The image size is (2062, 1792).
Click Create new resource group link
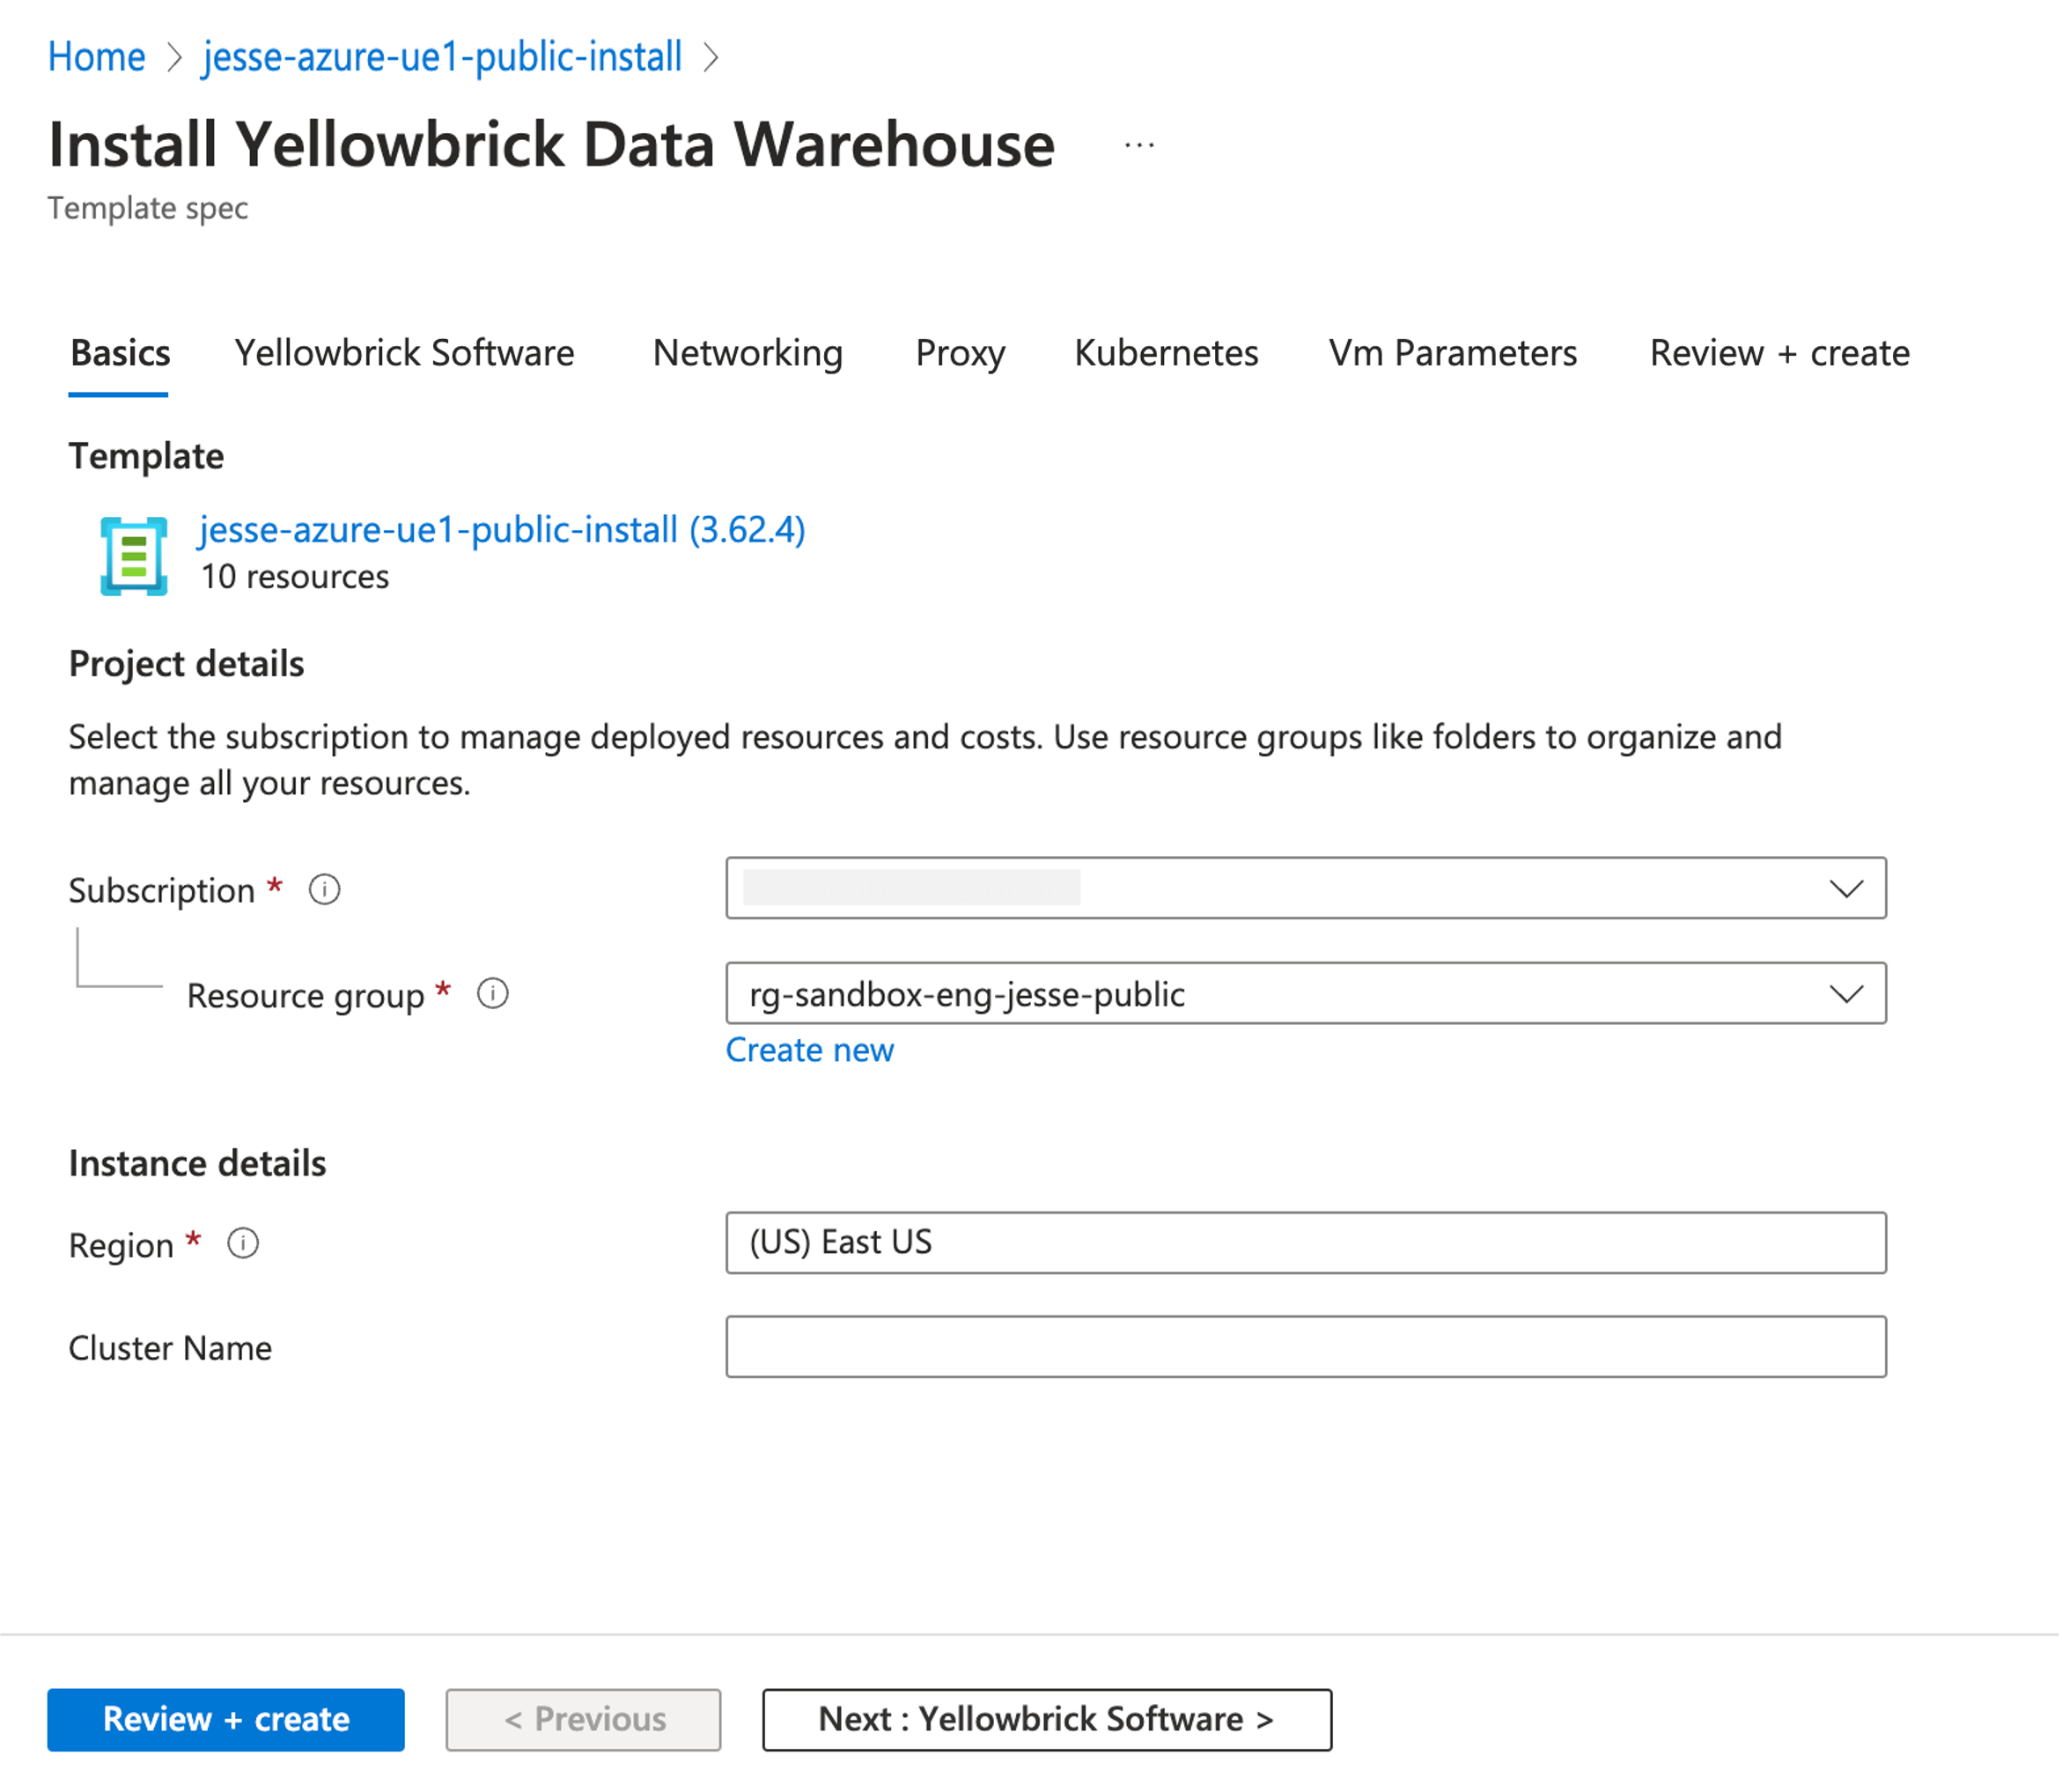click(x=809, y=1050)
